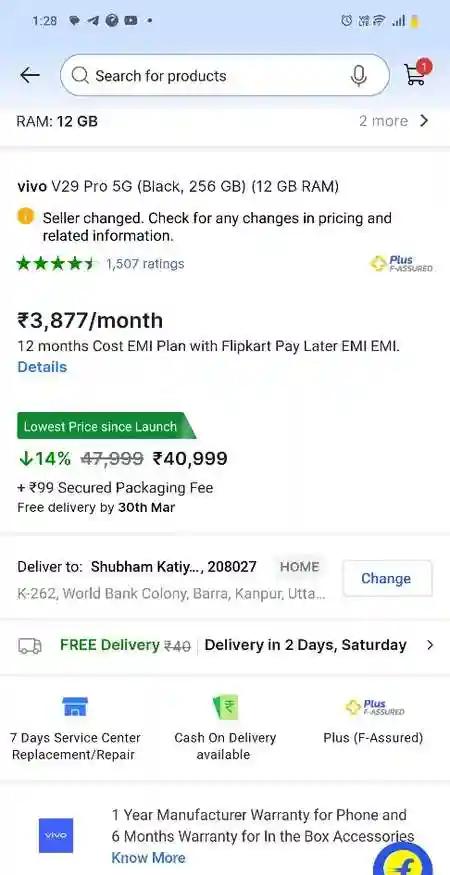Tap the microphone voice search icon
The height and width of the screenshot is (875, 450).
[x=359, y=76]
